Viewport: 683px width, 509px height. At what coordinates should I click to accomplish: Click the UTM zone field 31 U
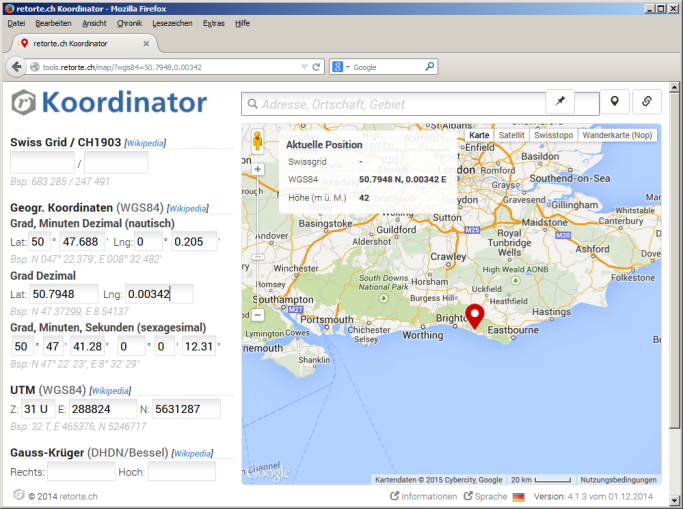tap(38, 409)
